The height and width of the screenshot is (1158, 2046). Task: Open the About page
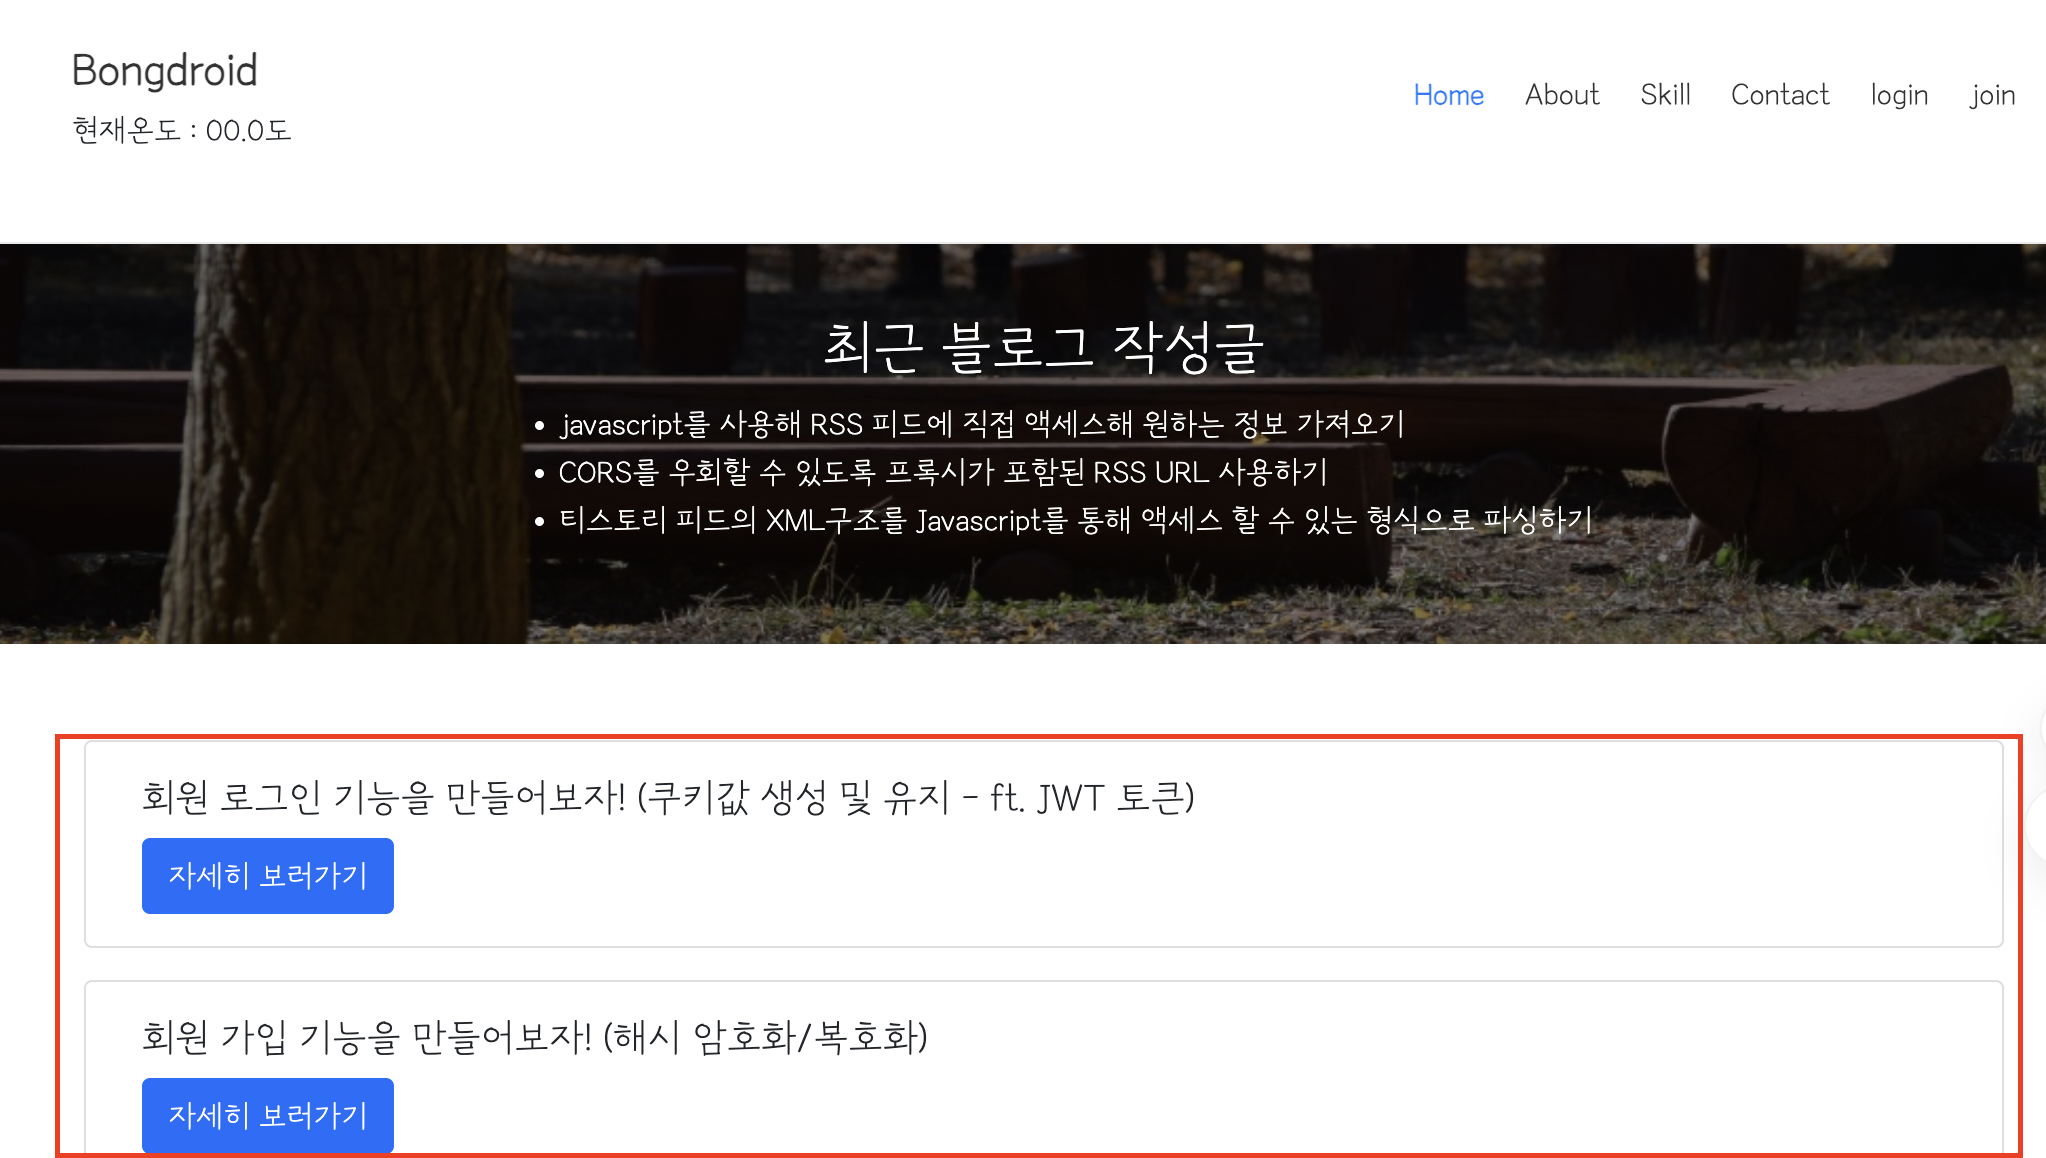[1562, 95]
